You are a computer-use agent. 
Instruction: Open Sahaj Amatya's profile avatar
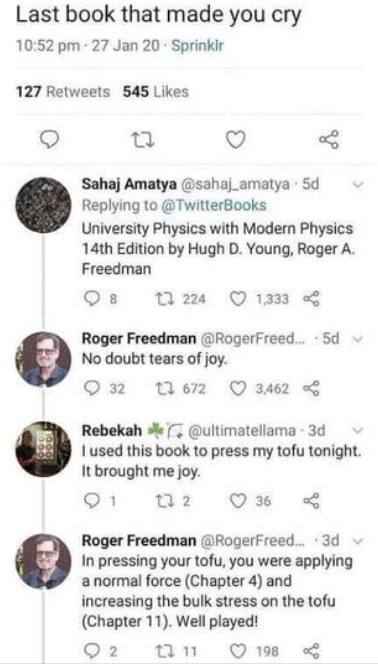[x=43, y=206]
